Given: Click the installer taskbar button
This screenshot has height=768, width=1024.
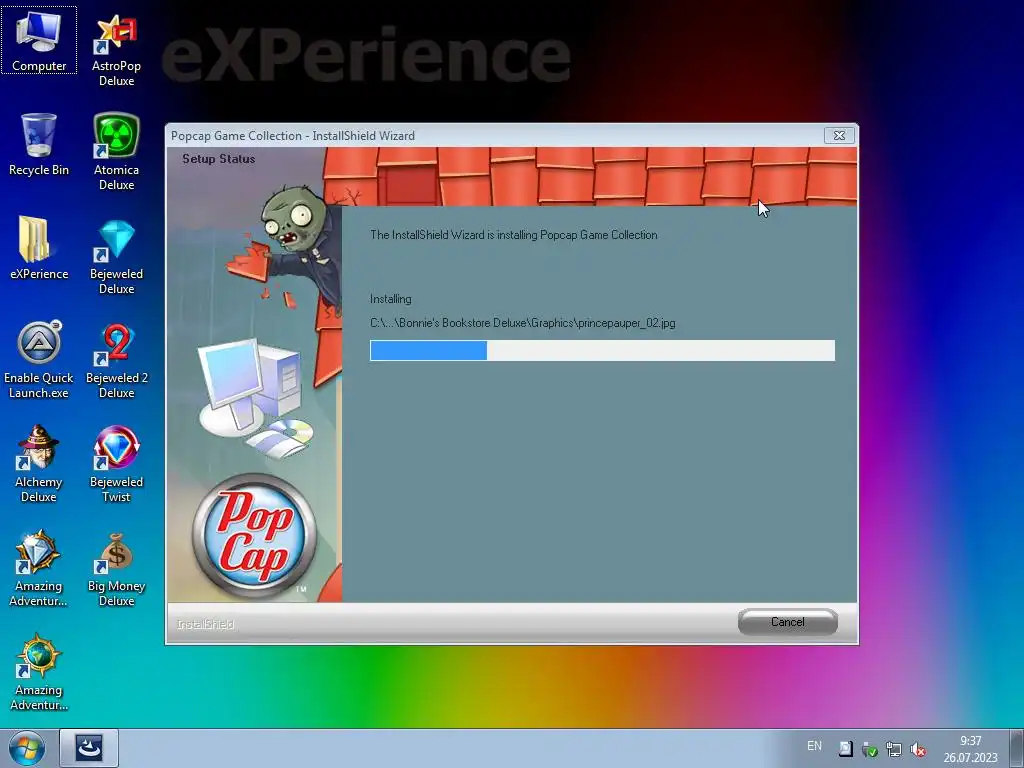Looking at the screenshot, I should 89,748.
